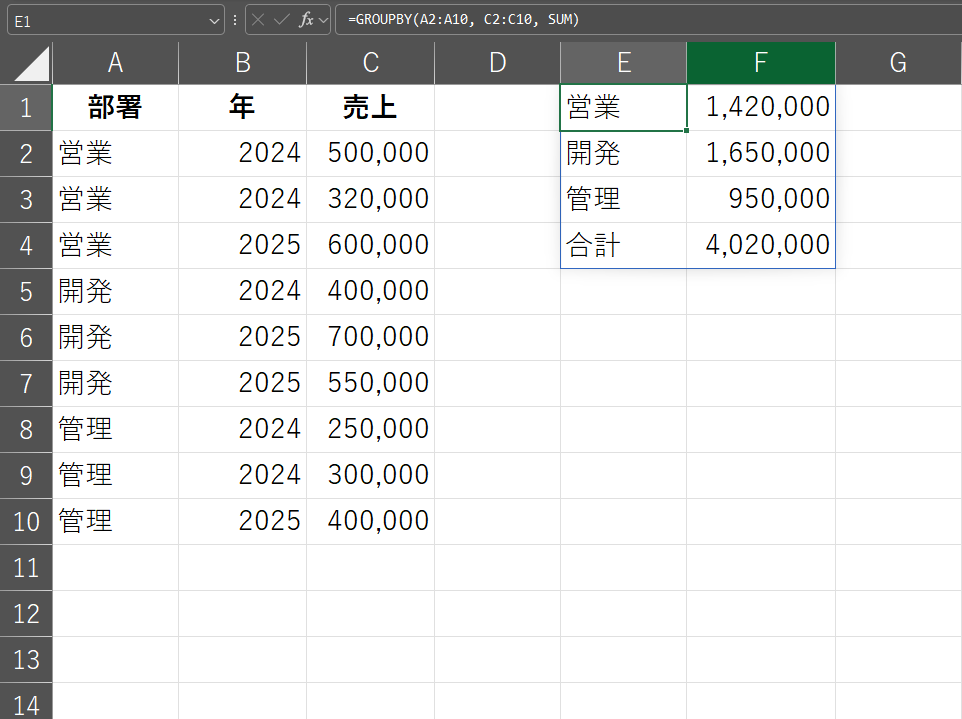Select column D header

(x=497, y=63)
